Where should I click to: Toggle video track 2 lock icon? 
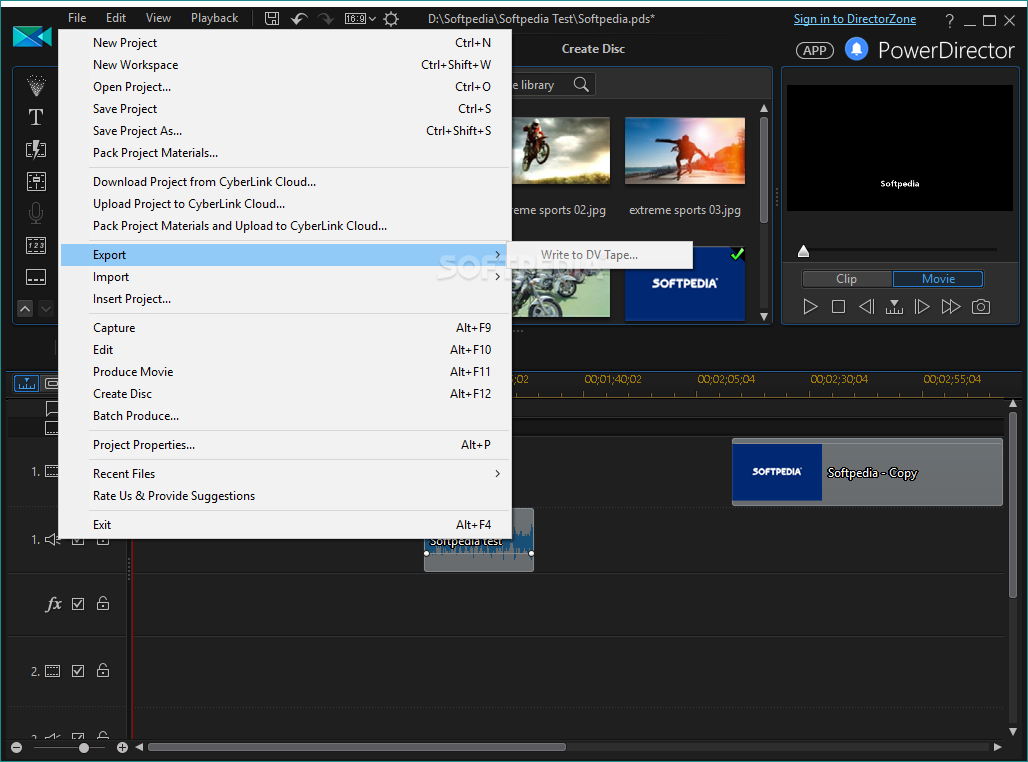(103, 670)
